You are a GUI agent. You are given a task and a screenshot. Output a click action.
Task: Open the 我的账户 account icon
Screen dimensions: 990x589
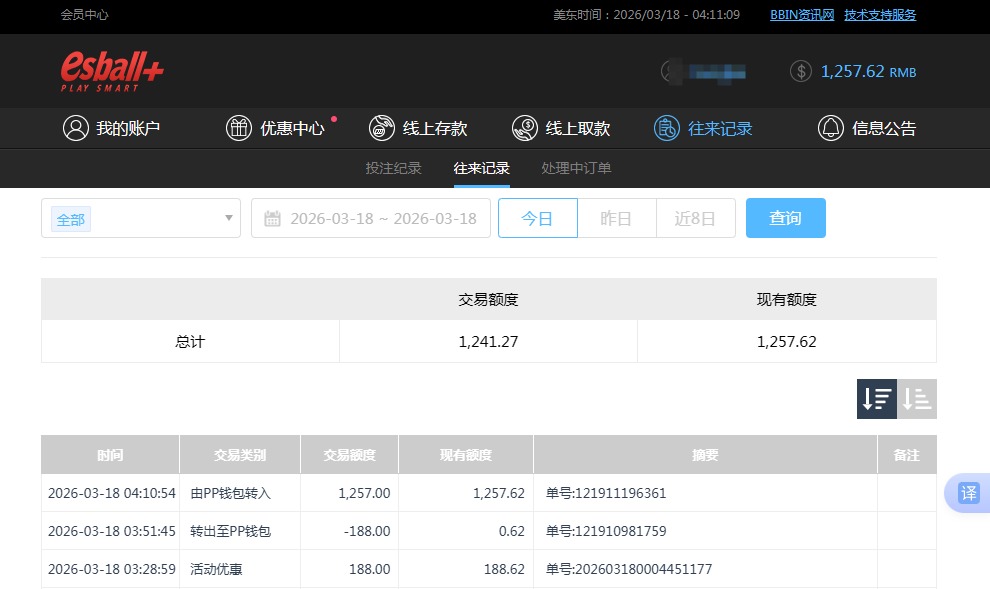click(x=75, y=128)
